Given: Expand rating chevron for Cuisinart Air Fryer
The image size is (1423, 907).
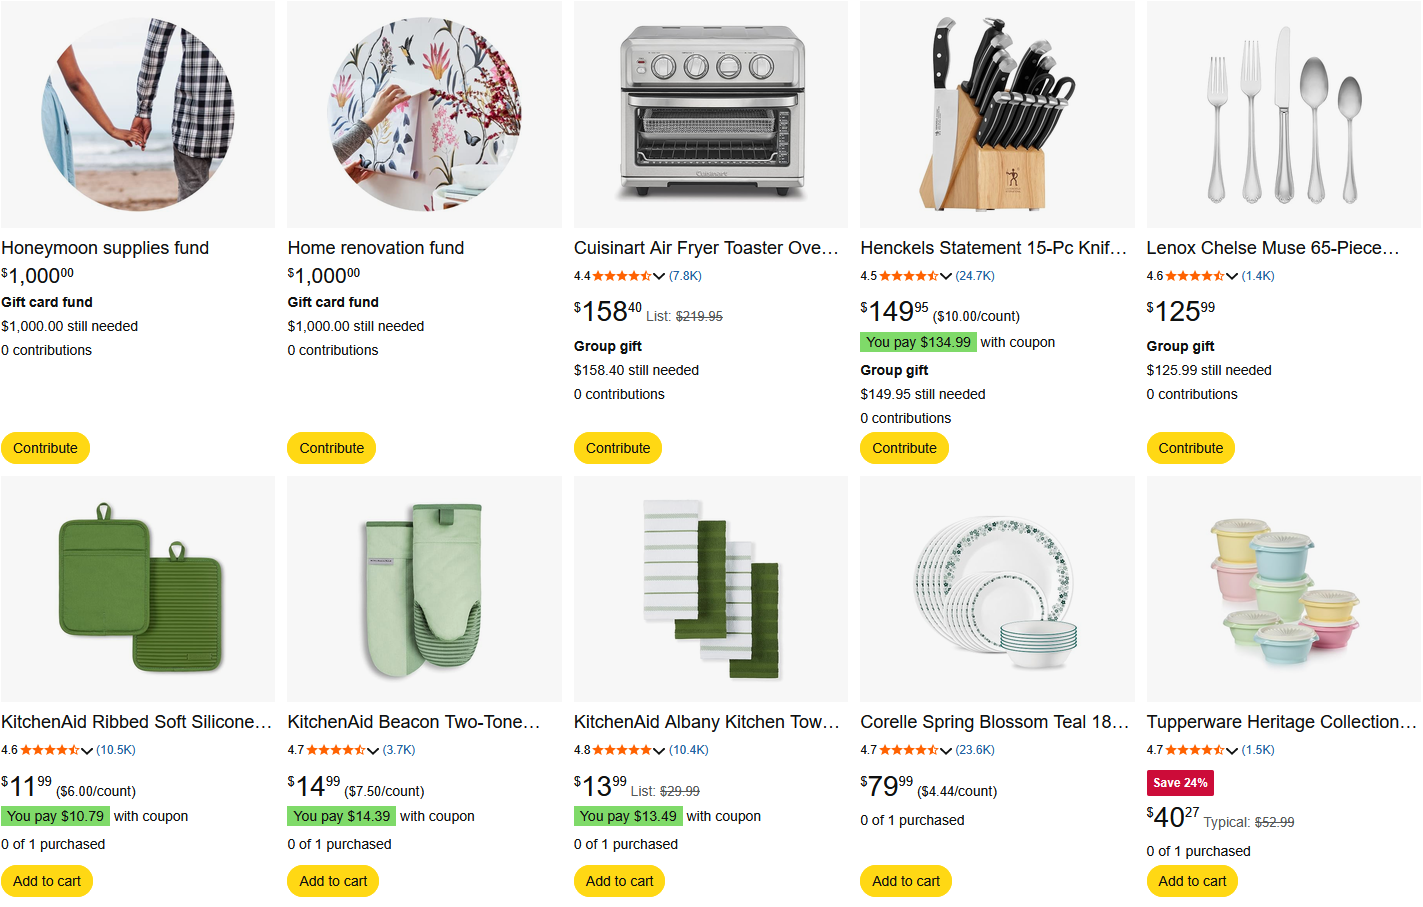Looking at the screenshot, I should tap(659, 276).
